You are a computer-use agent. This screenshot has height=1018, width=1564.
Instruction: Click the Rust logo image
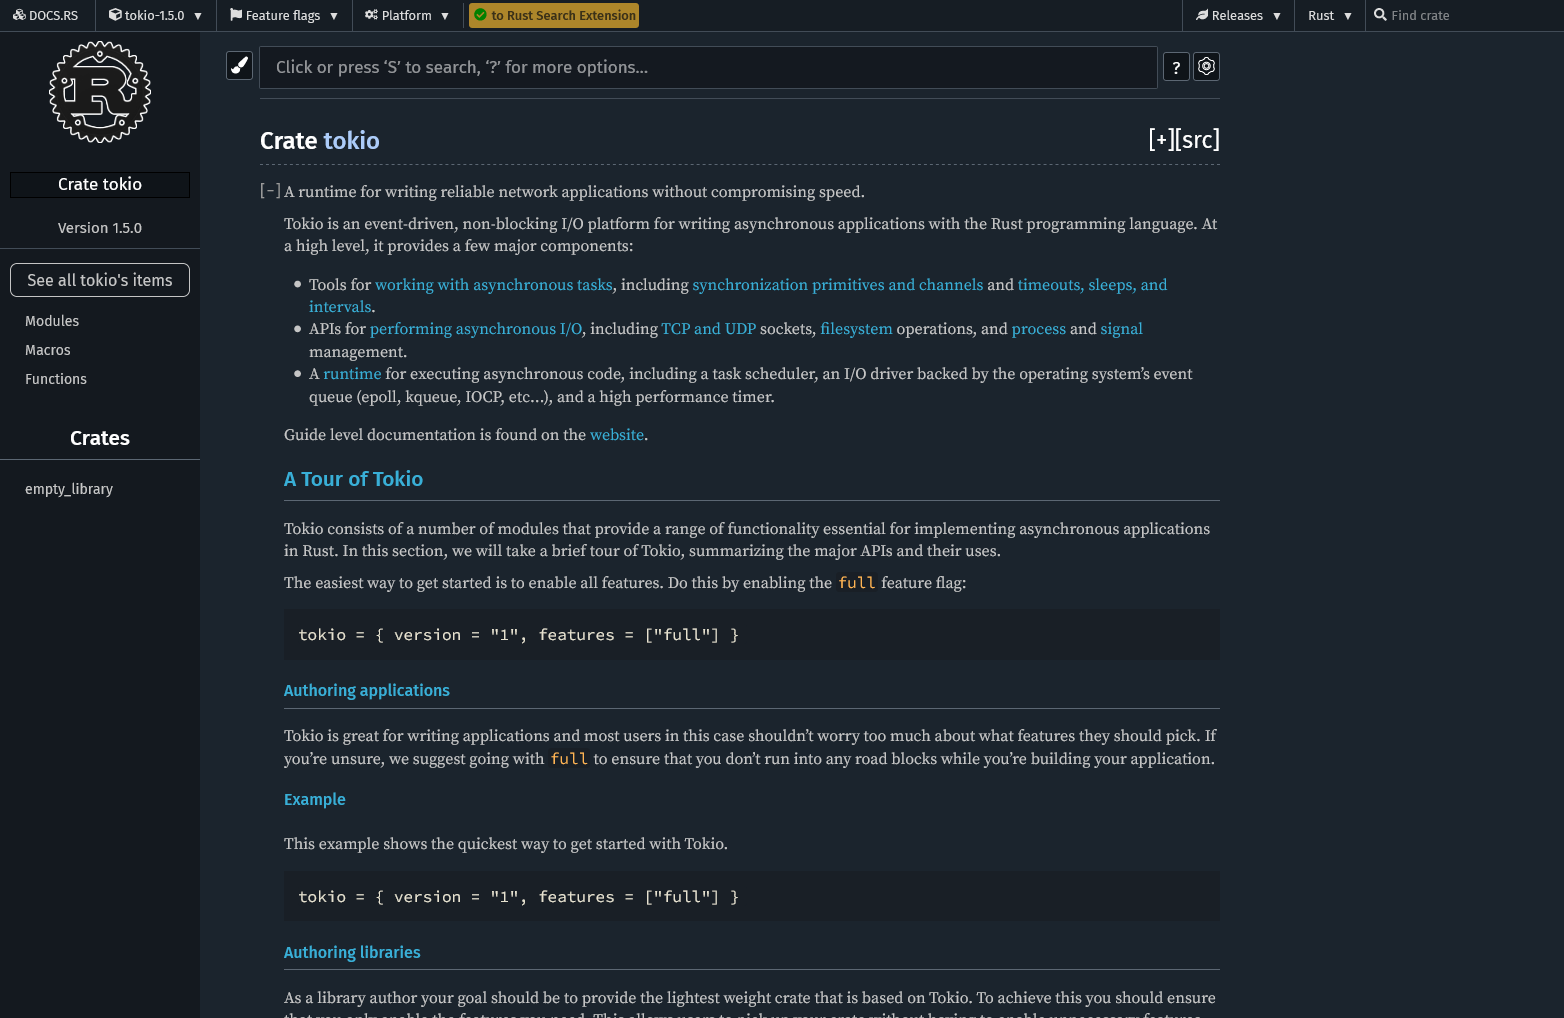(x=100, y=92)
